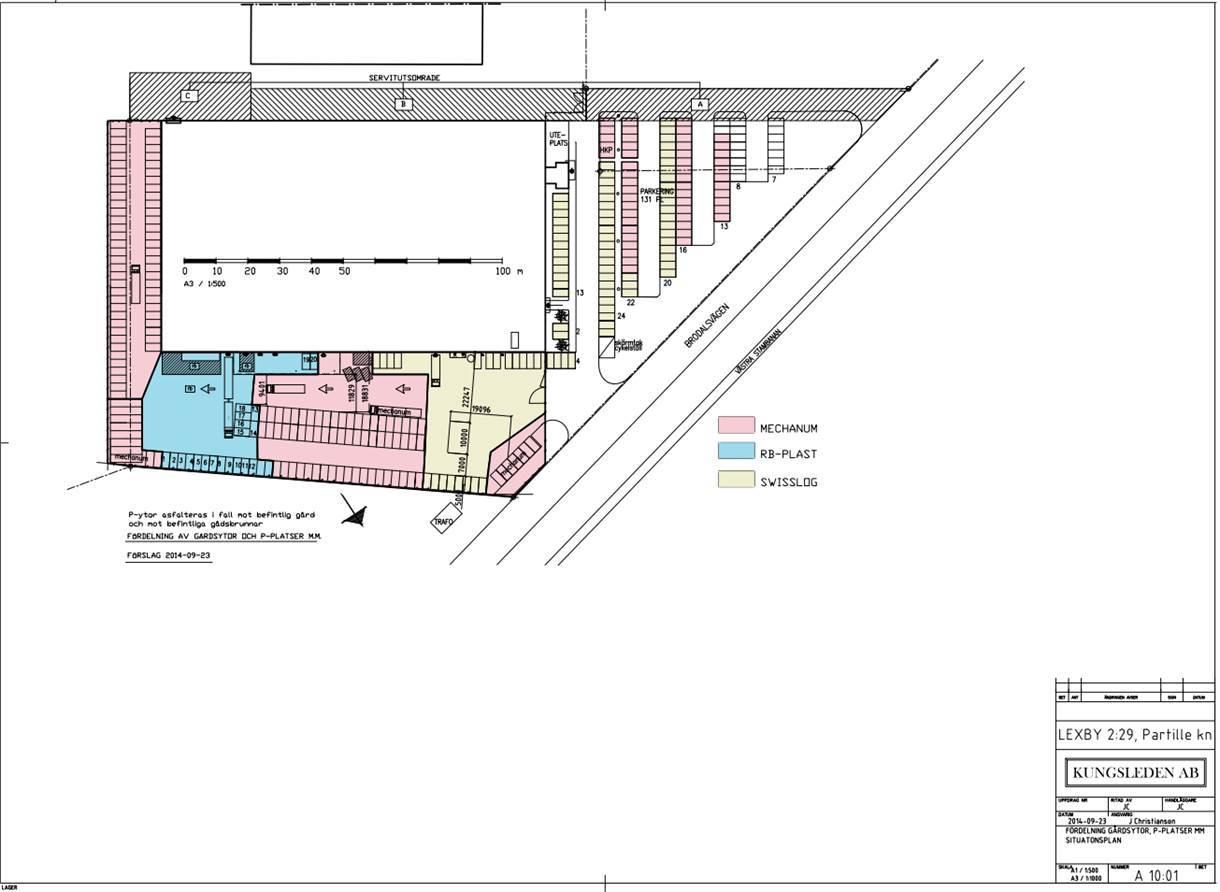The image size is (1220, 892).
Task: Click the PARKERING 131 PL text
Action: coord(651,194)
